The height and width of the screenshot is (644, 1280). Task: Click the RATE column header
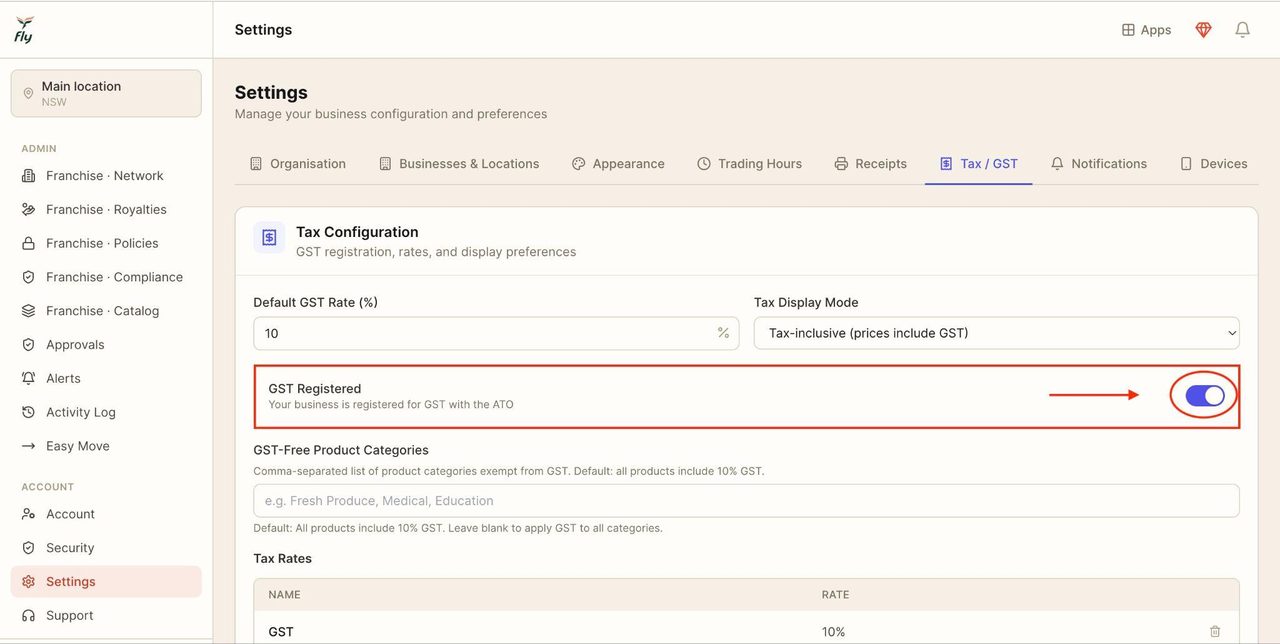(835, 595)
